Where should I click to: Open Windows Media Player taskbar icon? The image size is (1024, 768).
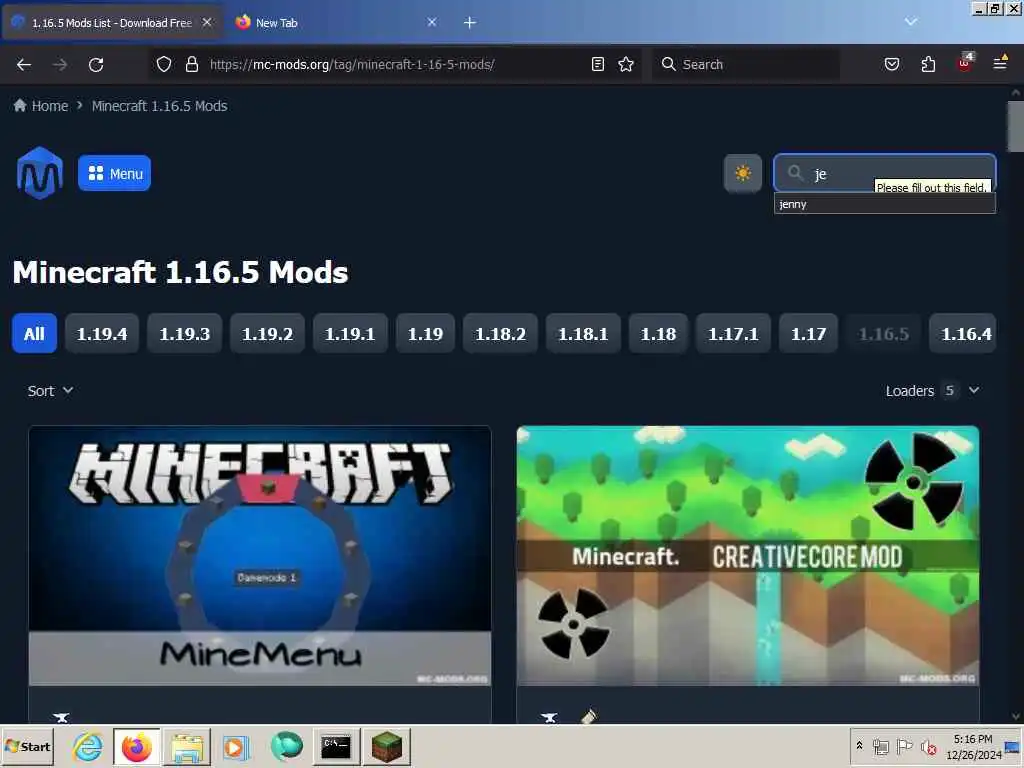click(x=235, y=746)
